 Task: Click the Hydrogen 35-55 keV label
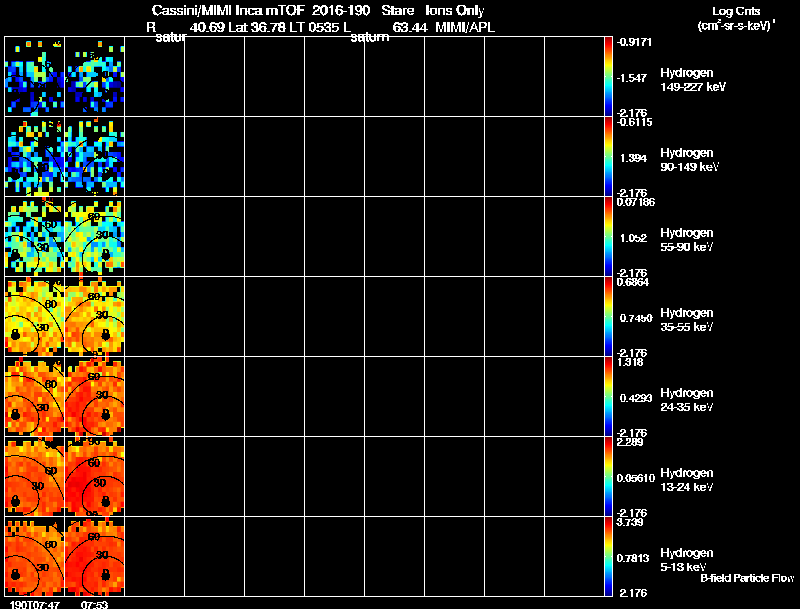(x=687, y=320)
